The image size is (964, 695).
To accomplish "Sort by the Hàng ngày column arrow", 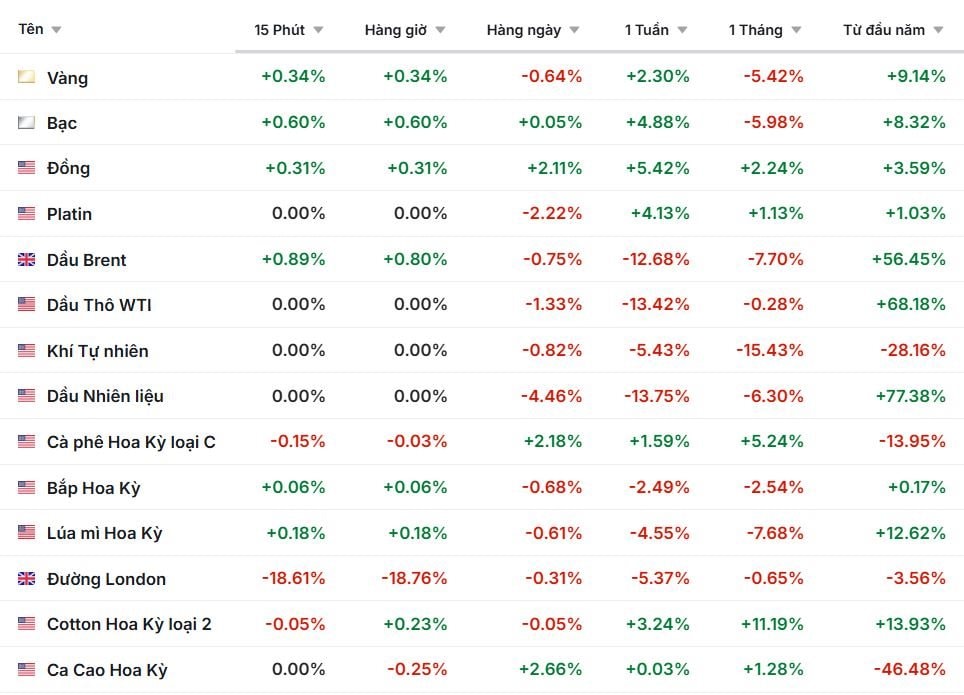I will tap(574, 30).
